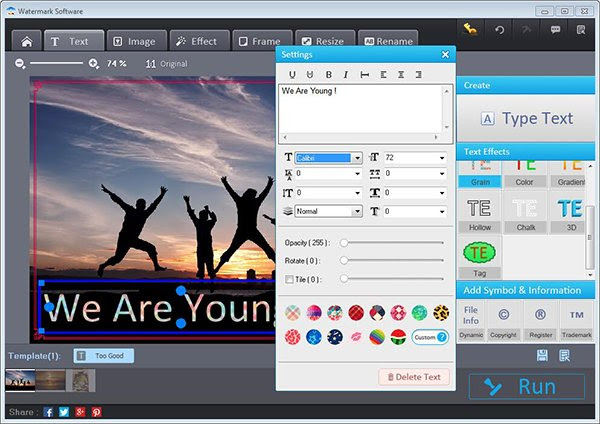Insert Dynamic File Info
Viewport: 600px width, 424px height.
[471, 321]
